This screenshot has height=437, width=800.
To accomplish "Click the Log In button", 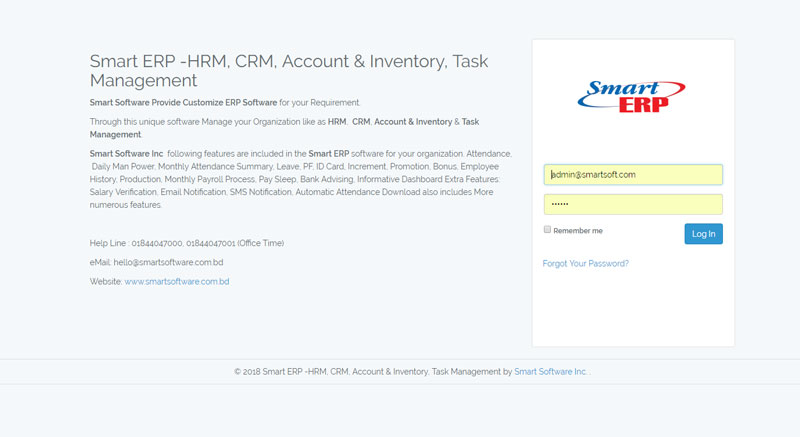I will pyautogui.click(x=703, y=234).
